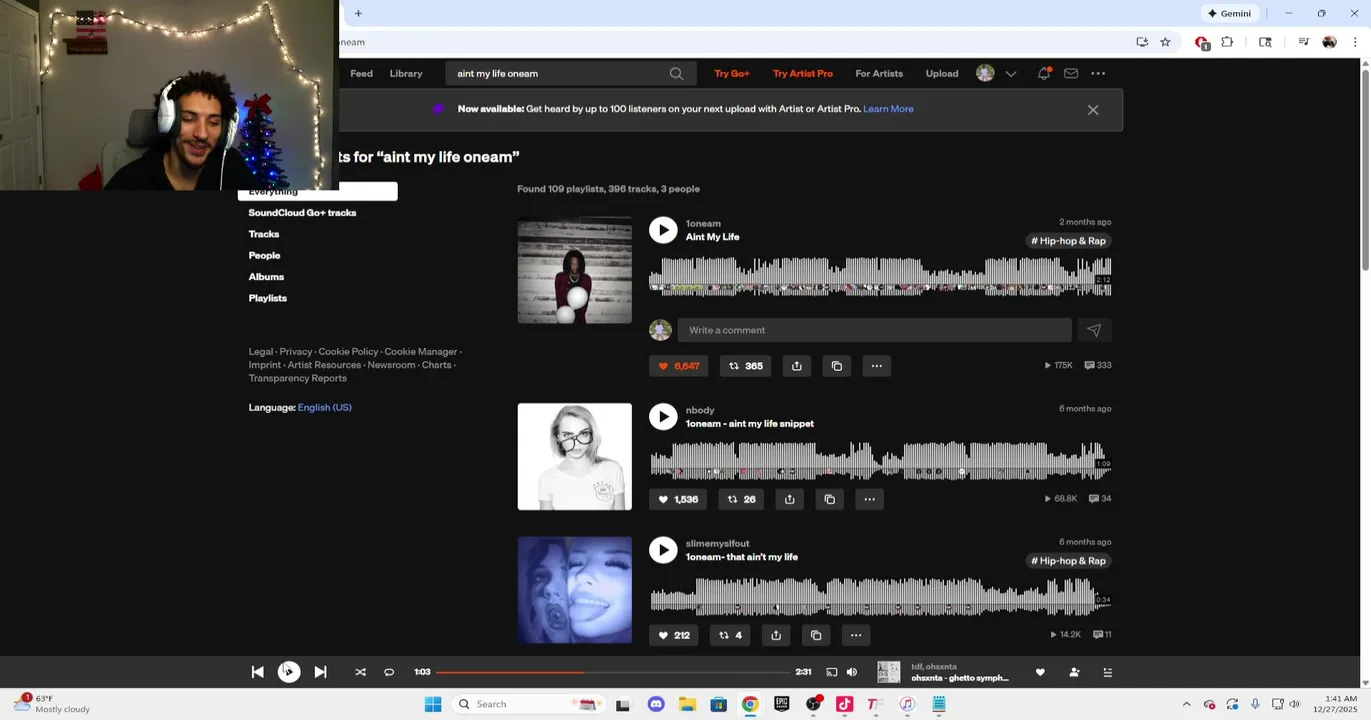Open the messages envelope icon

click(x=1071, y=73)
